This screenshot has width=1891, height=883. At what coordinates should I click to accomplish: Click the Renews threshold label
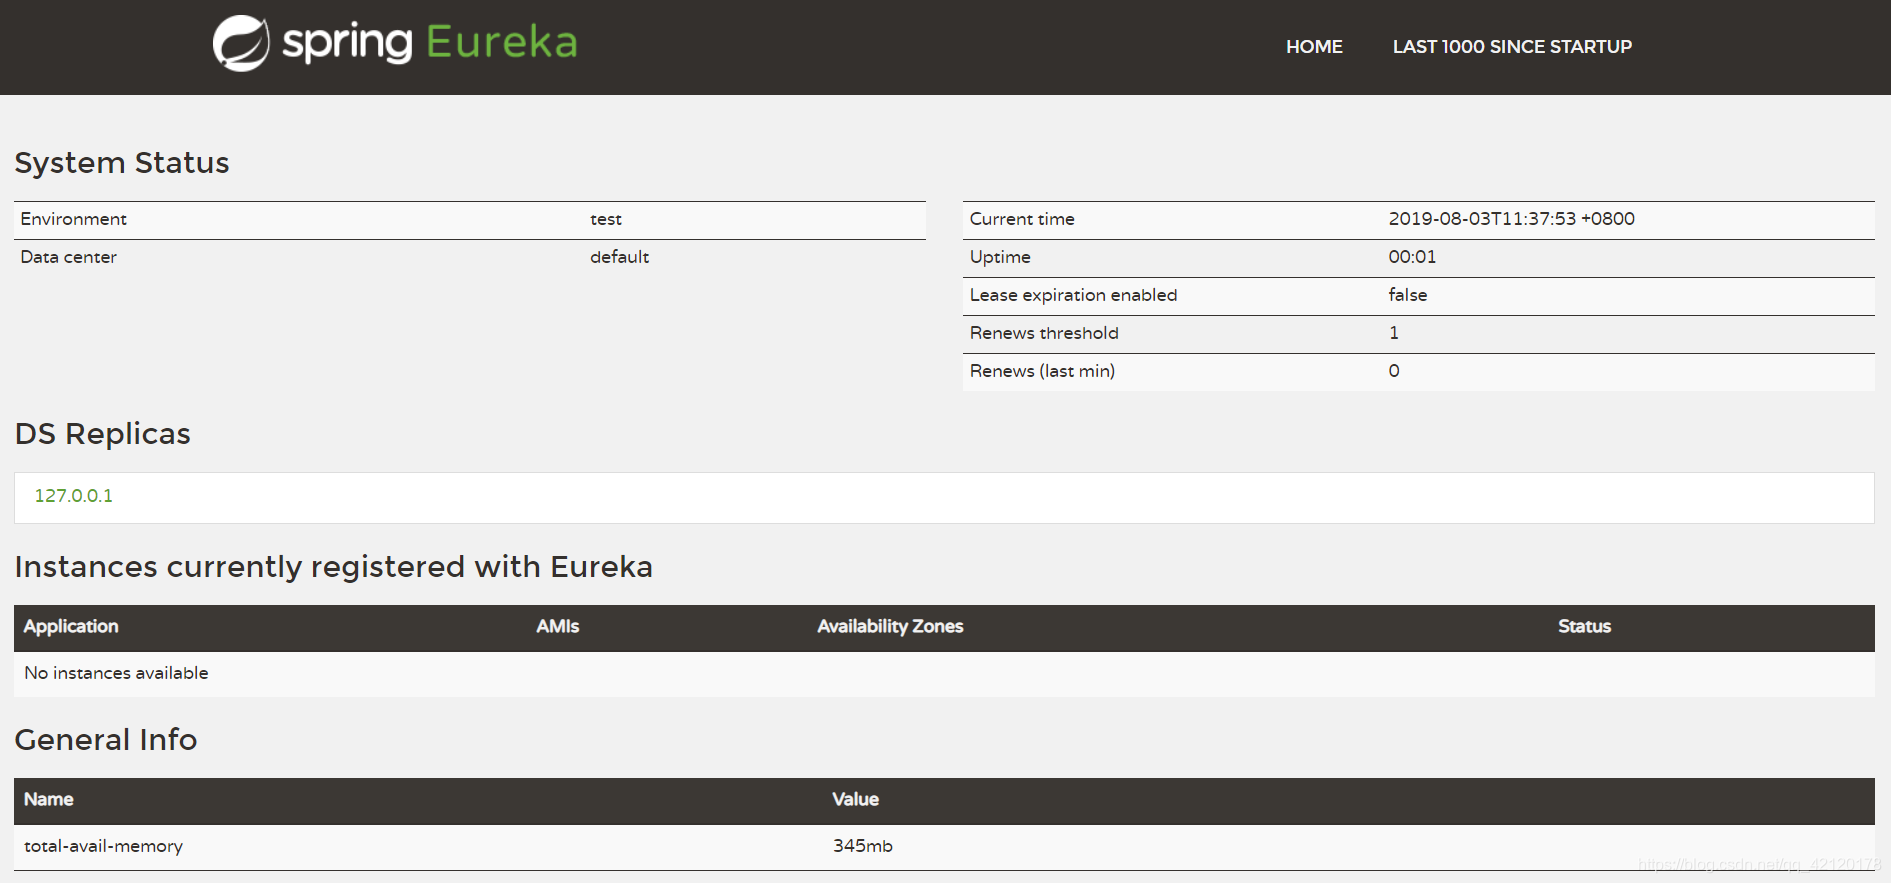[1044, 333]
